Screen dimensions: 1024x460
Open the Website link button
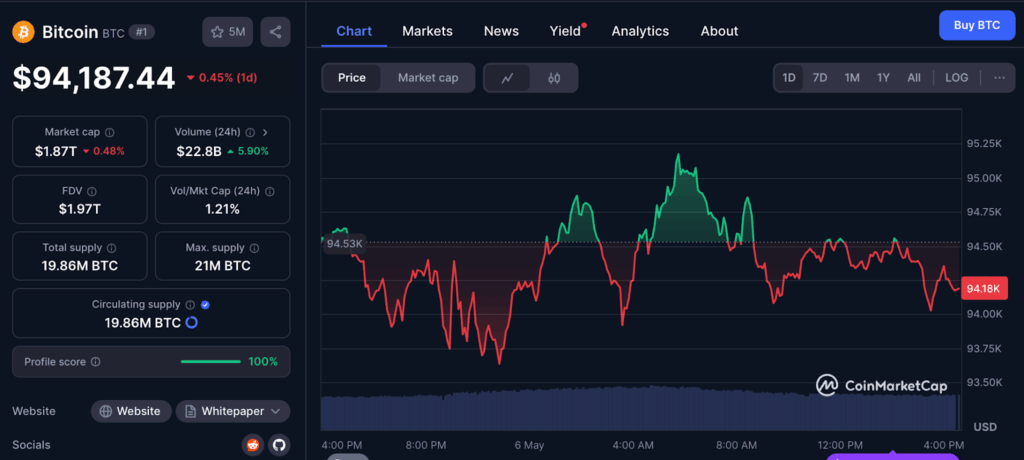pos(129,411)
